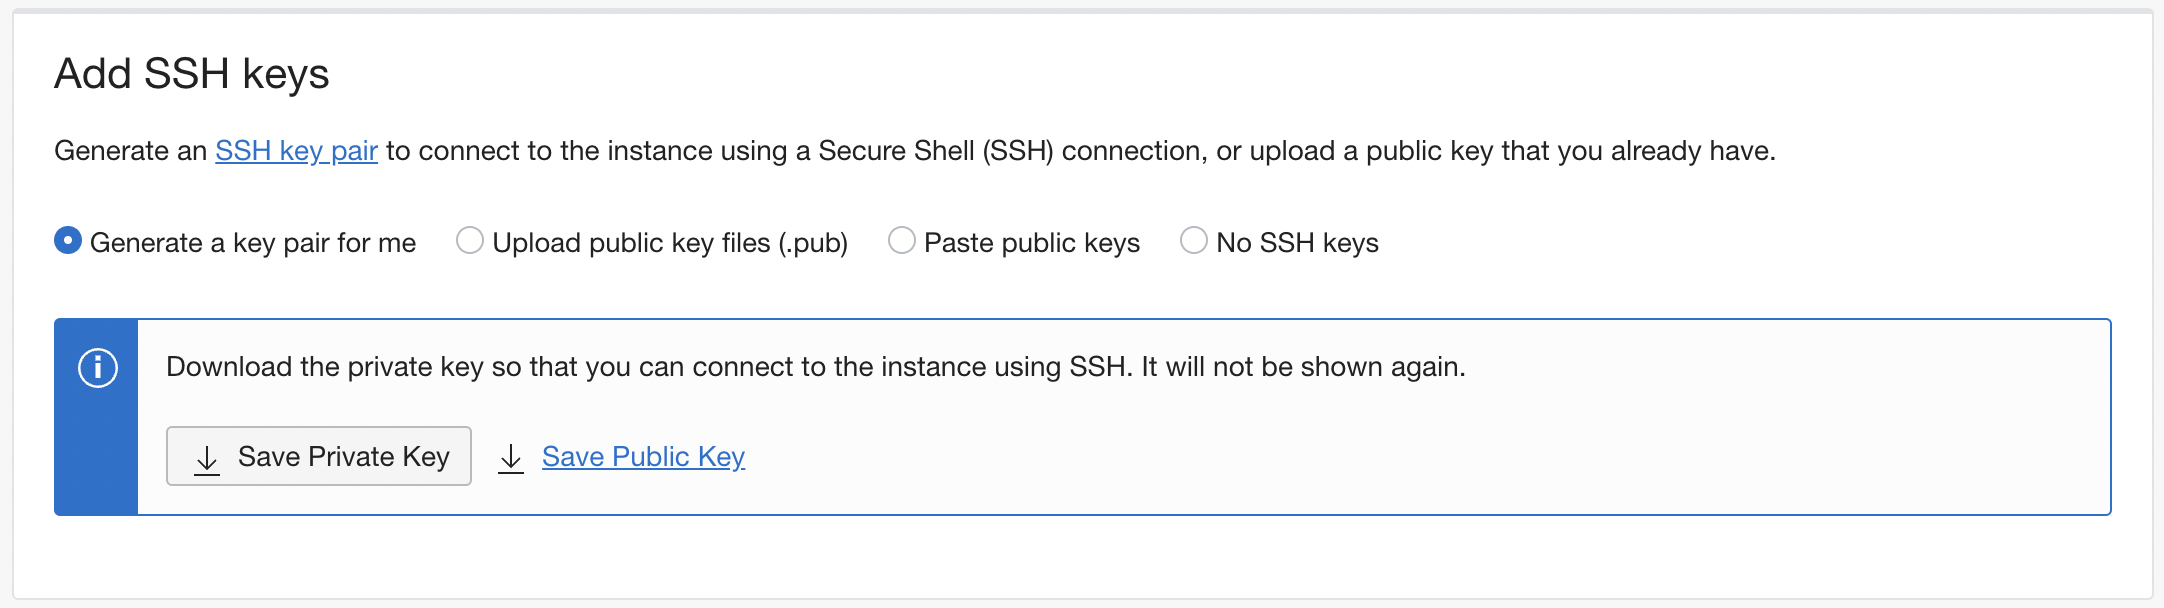Image resolution: width=2164 pixels, height=608 pixels.
Task: Click the information icon in the notification banner
Action: (x=96, y=367)
